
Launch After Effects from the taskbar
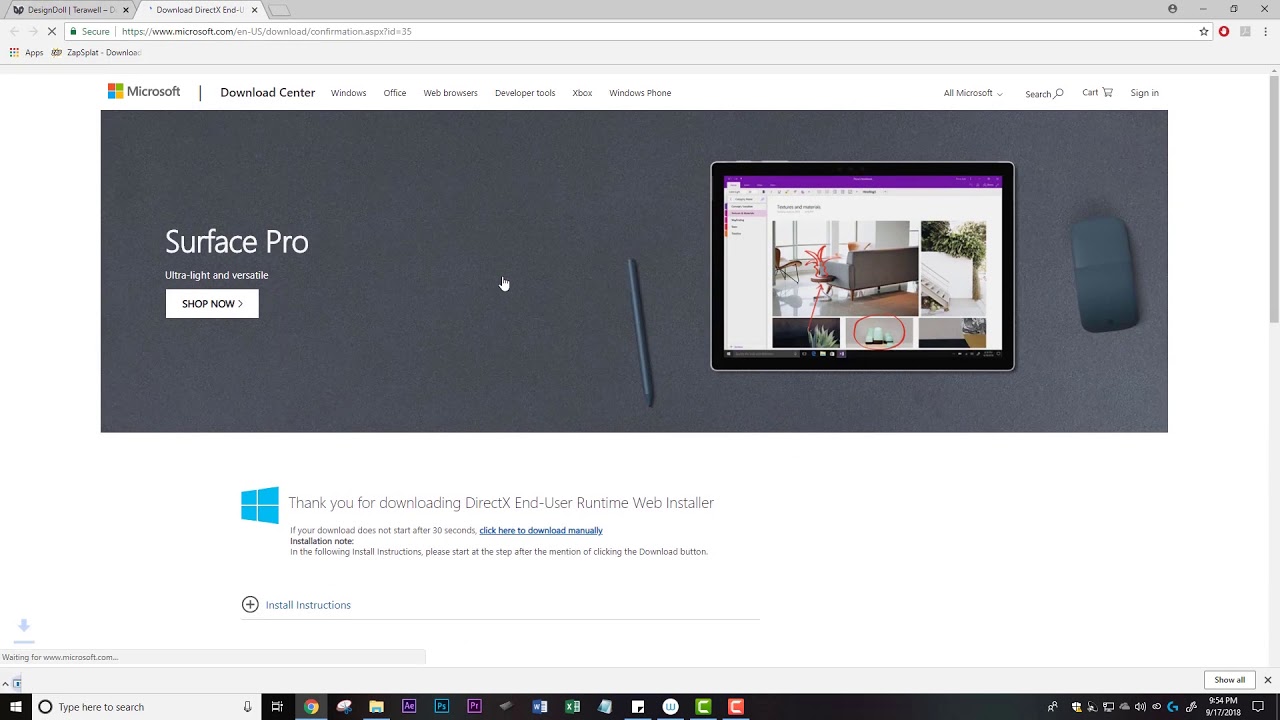[409, 706]
